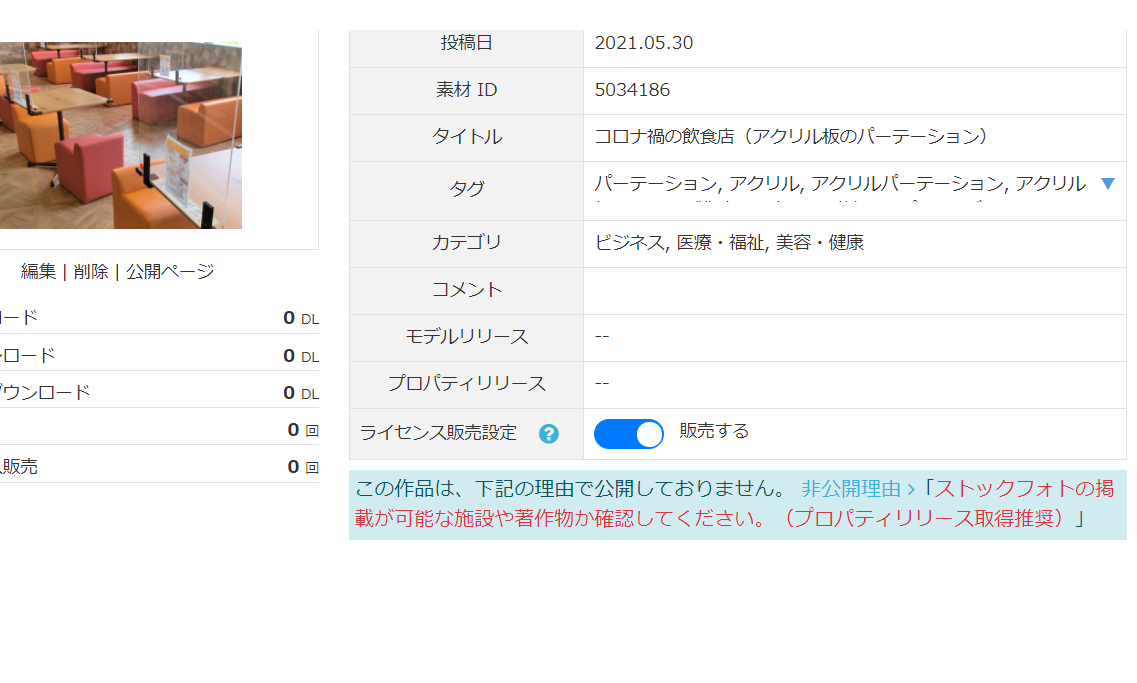This screenshot has width=1137, height=683.
Task: Click the モデルリリース label
Action: (466, 336)
